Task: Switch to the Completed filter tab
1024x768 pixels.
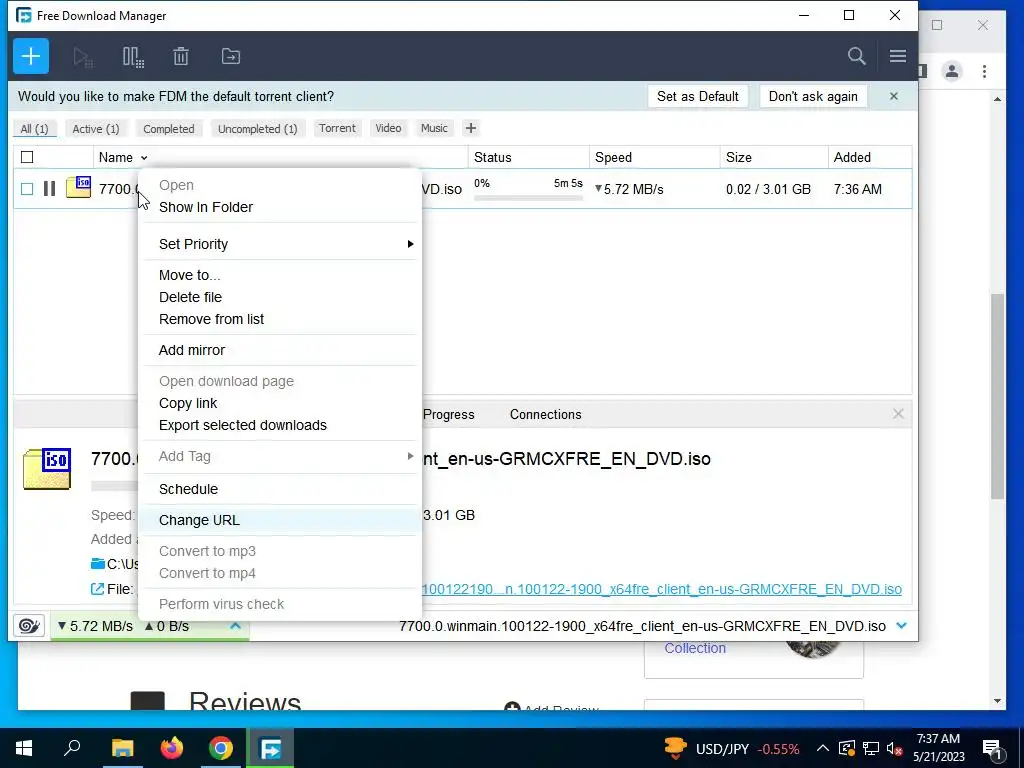Action: coord(168,129)
